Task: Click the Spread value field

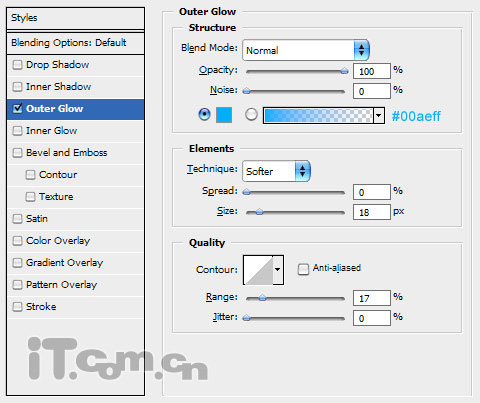Action: (372, 192)
